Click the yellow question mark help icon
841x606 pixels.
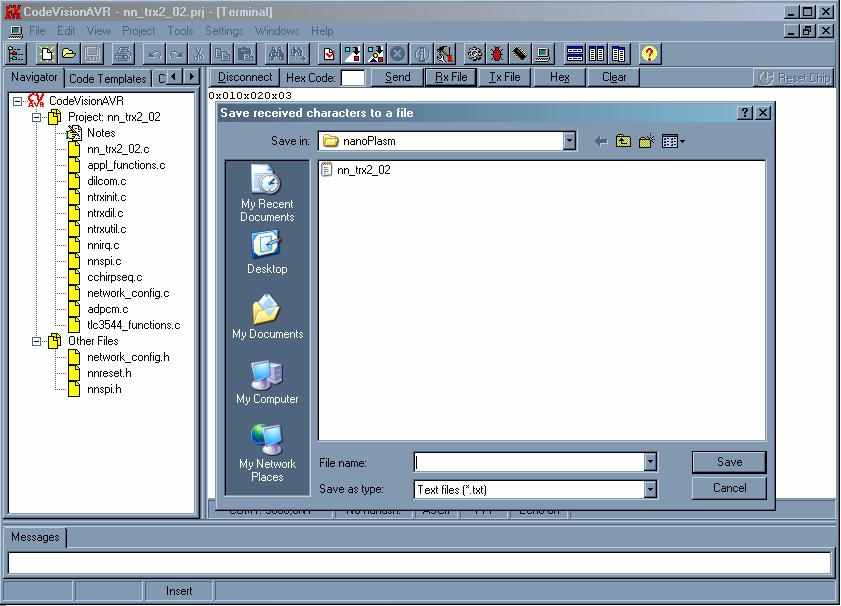(x=650, y=54)
